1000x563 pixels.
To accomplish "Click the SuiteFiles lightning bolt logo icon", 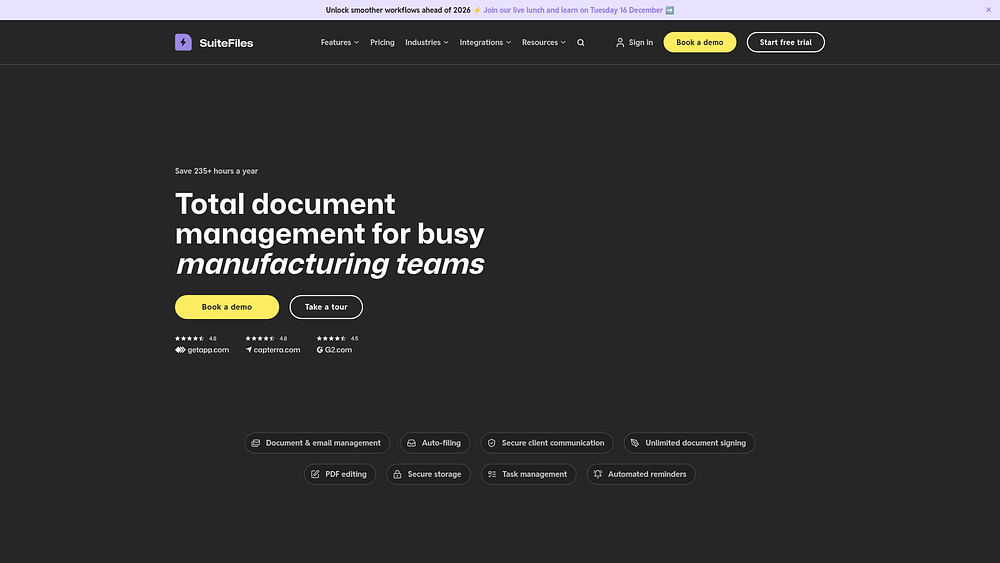I will 183,42.
